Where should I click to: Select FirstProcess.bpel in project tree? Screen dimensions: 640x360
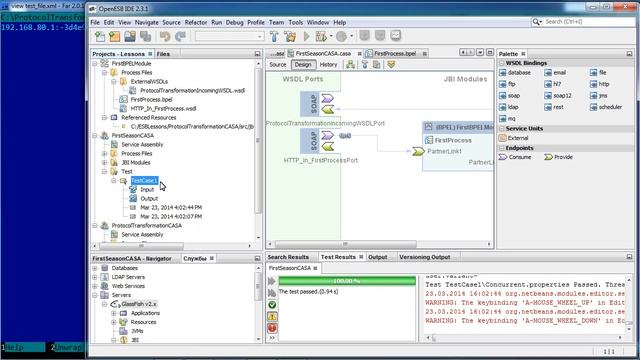click(x=151, y=100)
